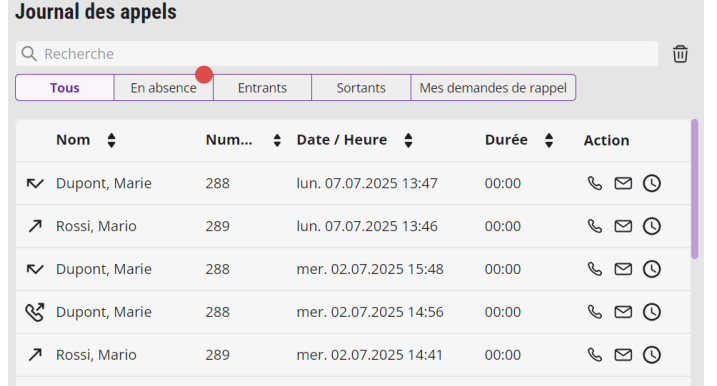Viewport: 717px width, 386px height.
Task: Click the purple vertical scrollbar thumb
Action: [x=695, y=189]
